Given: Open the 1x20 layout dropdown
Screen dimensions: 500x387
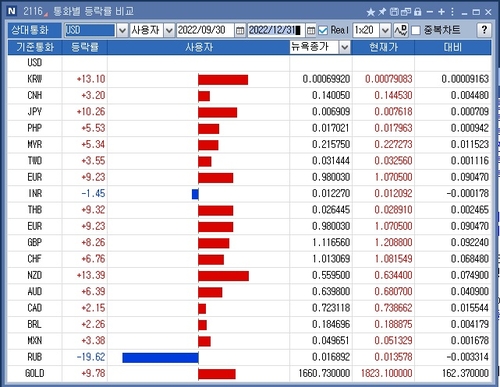Looking at the screenshot, I should [385, 31].
